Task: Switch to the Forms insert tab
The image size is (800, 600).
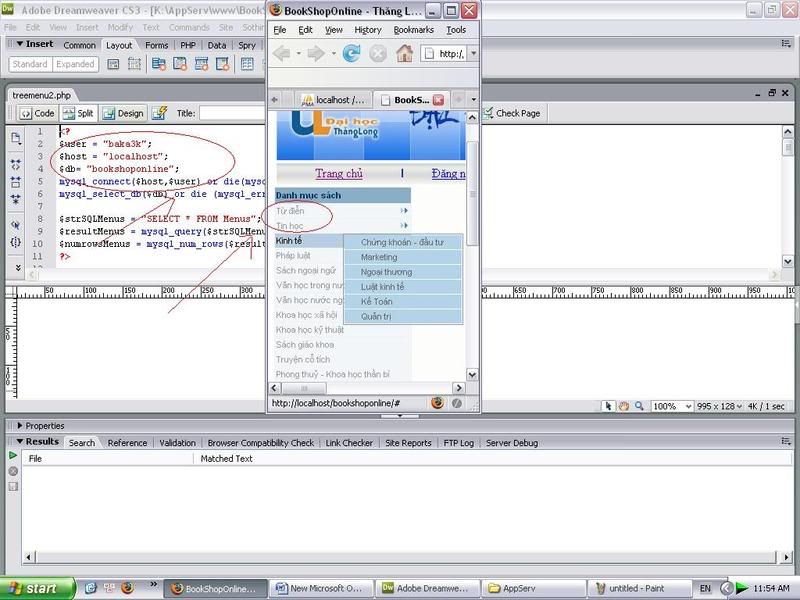Action: point(156,45)
